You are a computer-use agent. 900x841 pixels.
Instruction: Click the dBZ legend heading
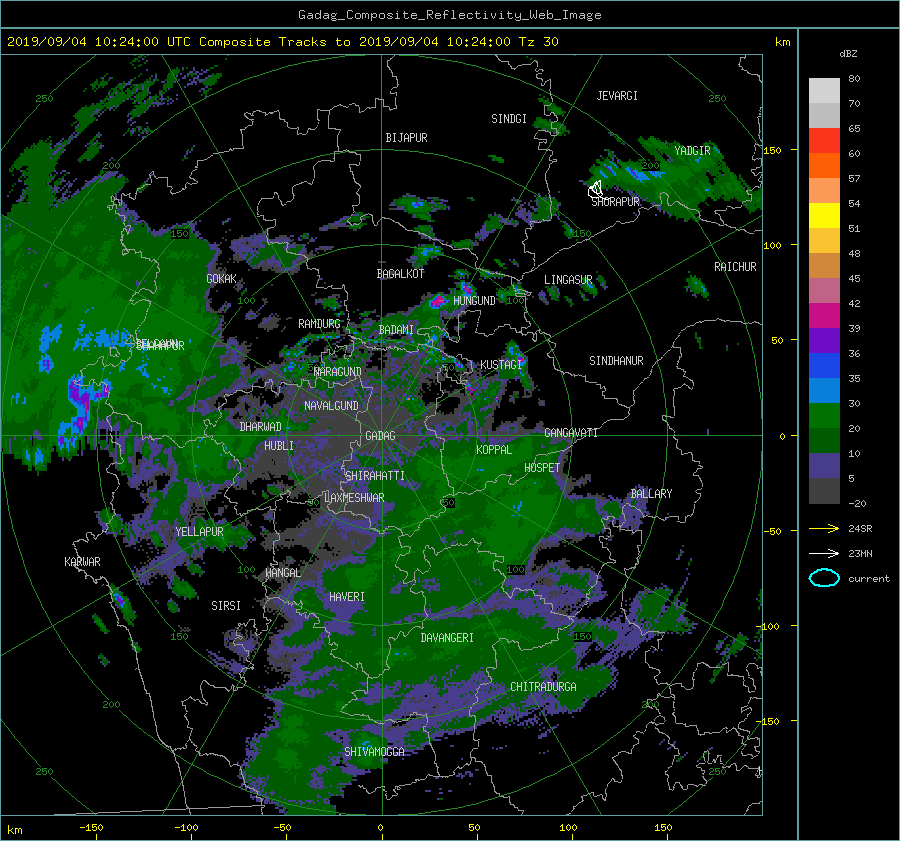[x=848, y=54]
